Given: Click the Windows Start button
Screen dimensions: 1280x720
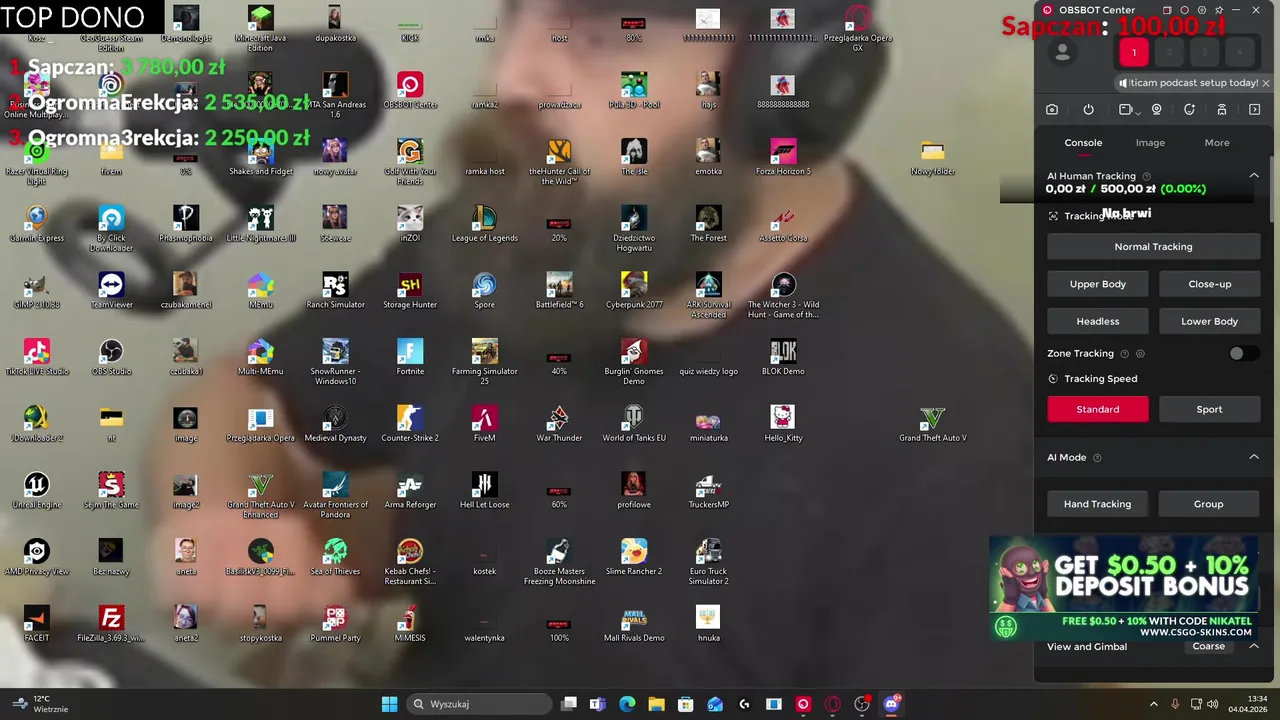Looking at the screenshot, I should pyautogui.click(x=389, y=704).
